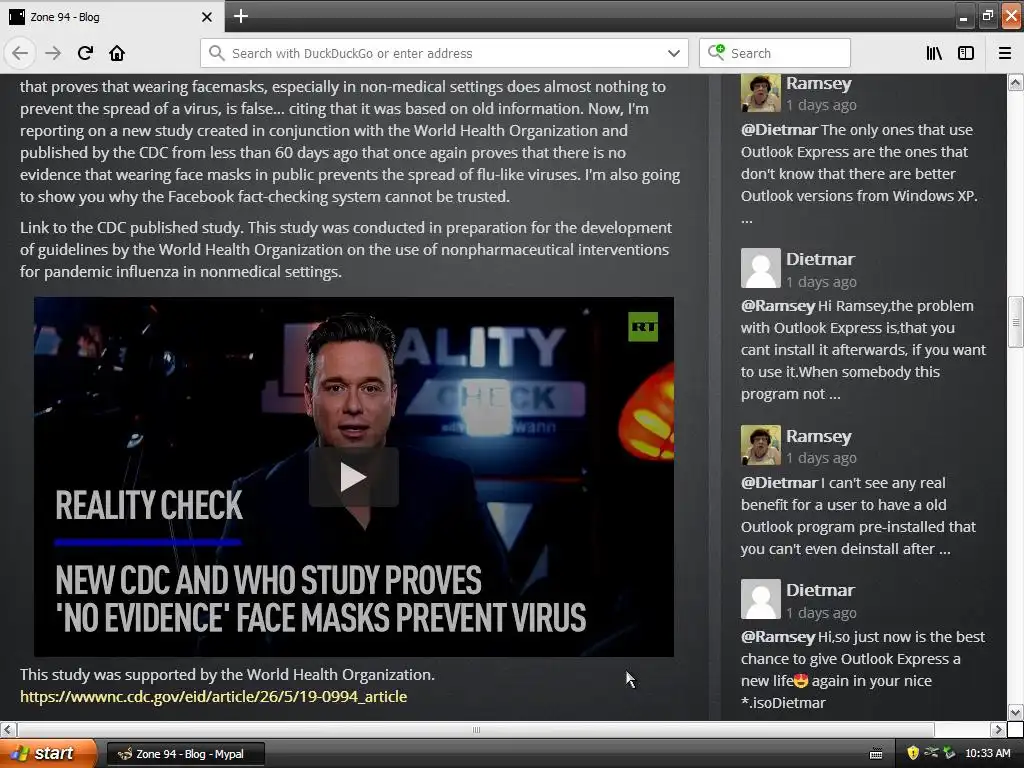
Task: Click the horizontal scrollbar left arrow
Action: coord(8,729)
